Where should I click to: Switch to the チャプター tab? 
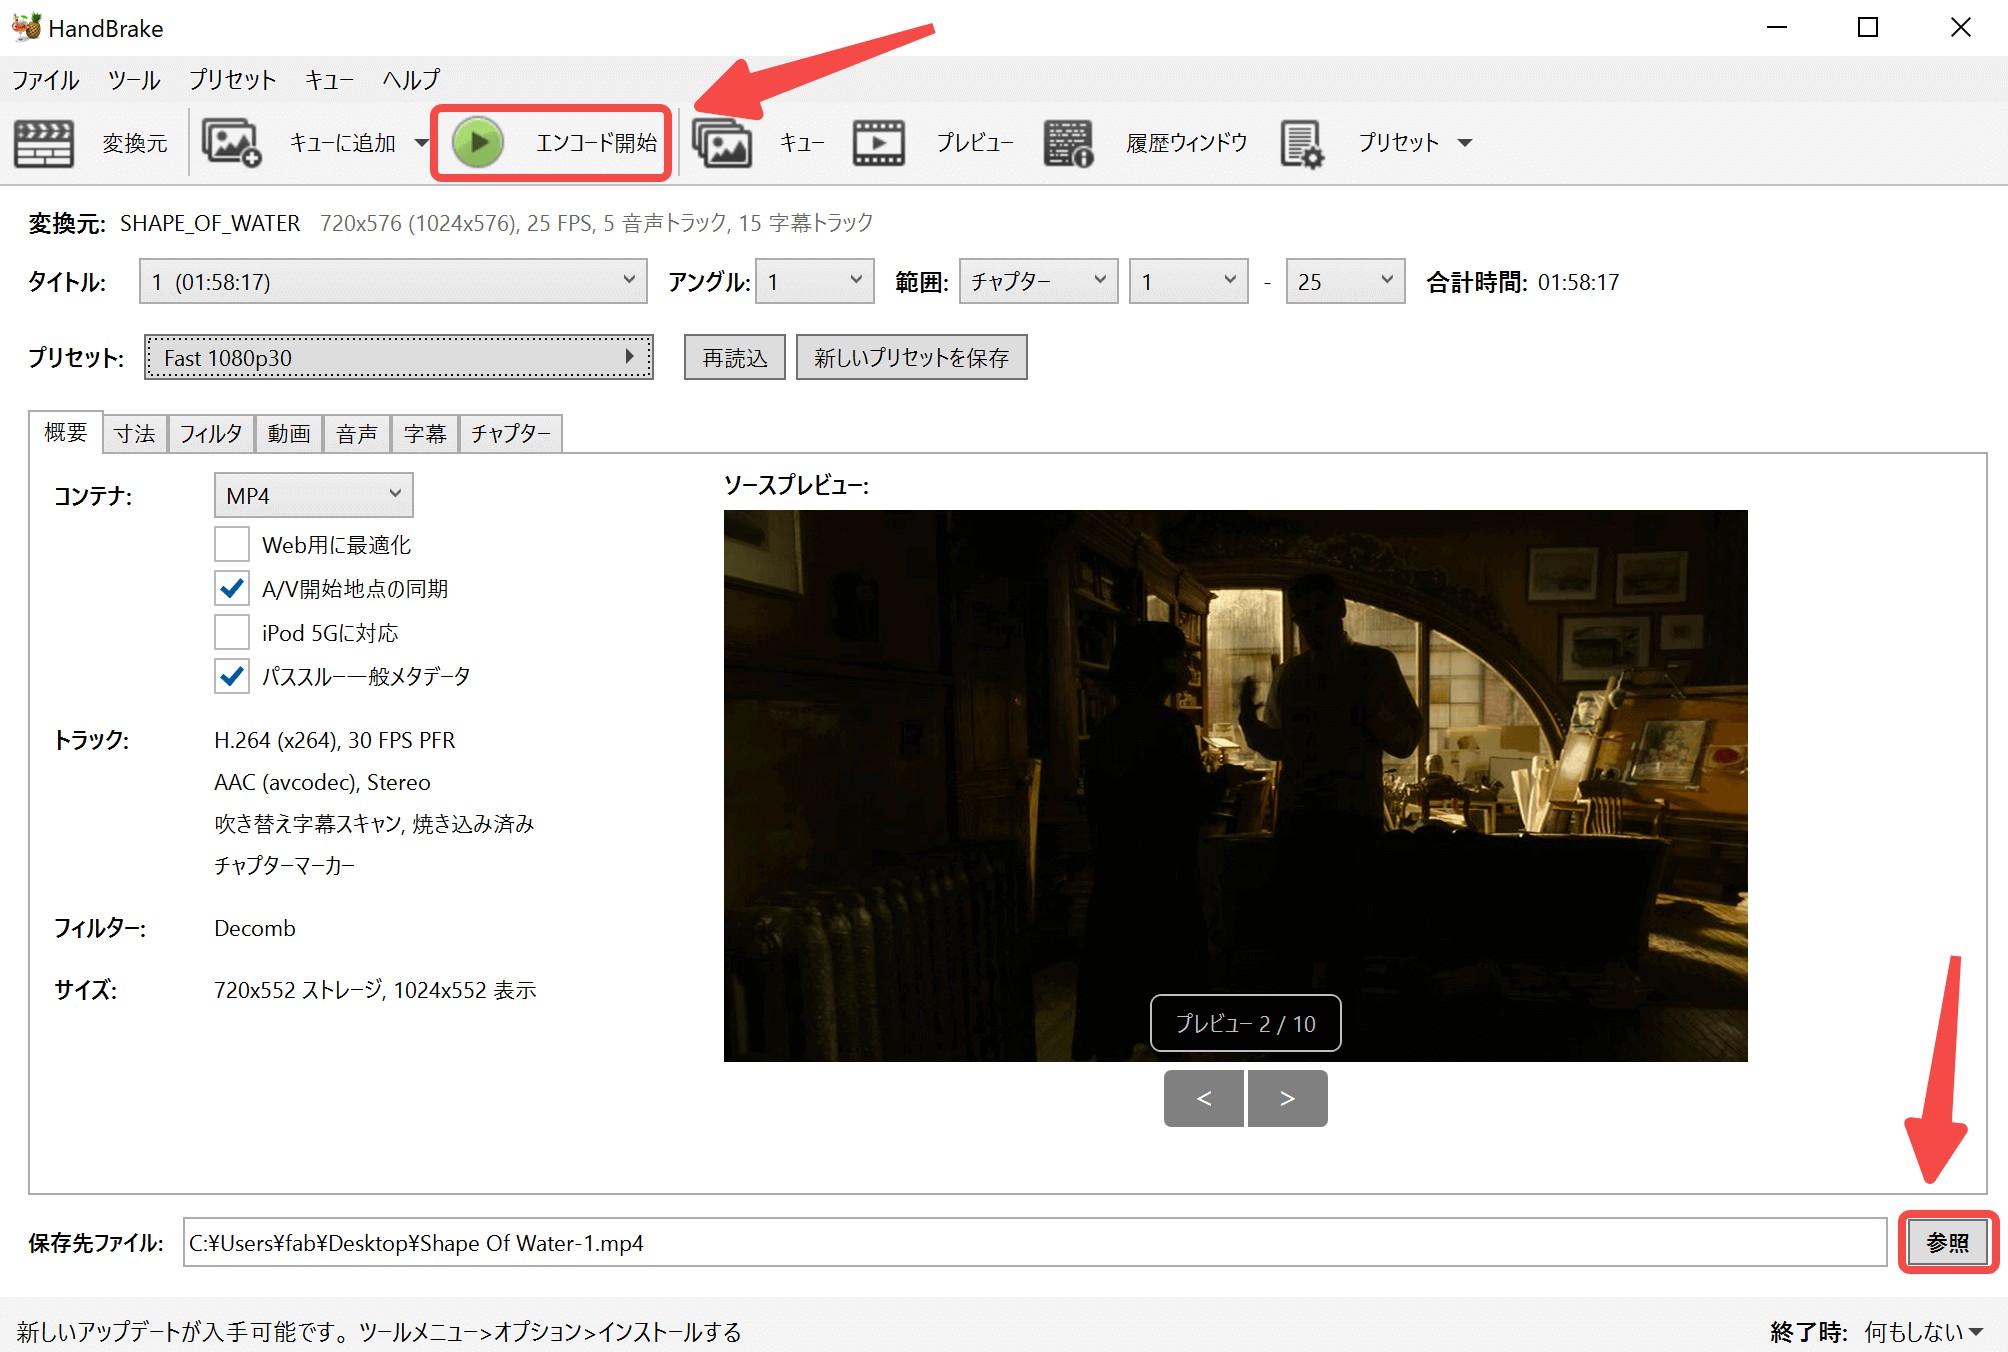(x=511, y=433)
